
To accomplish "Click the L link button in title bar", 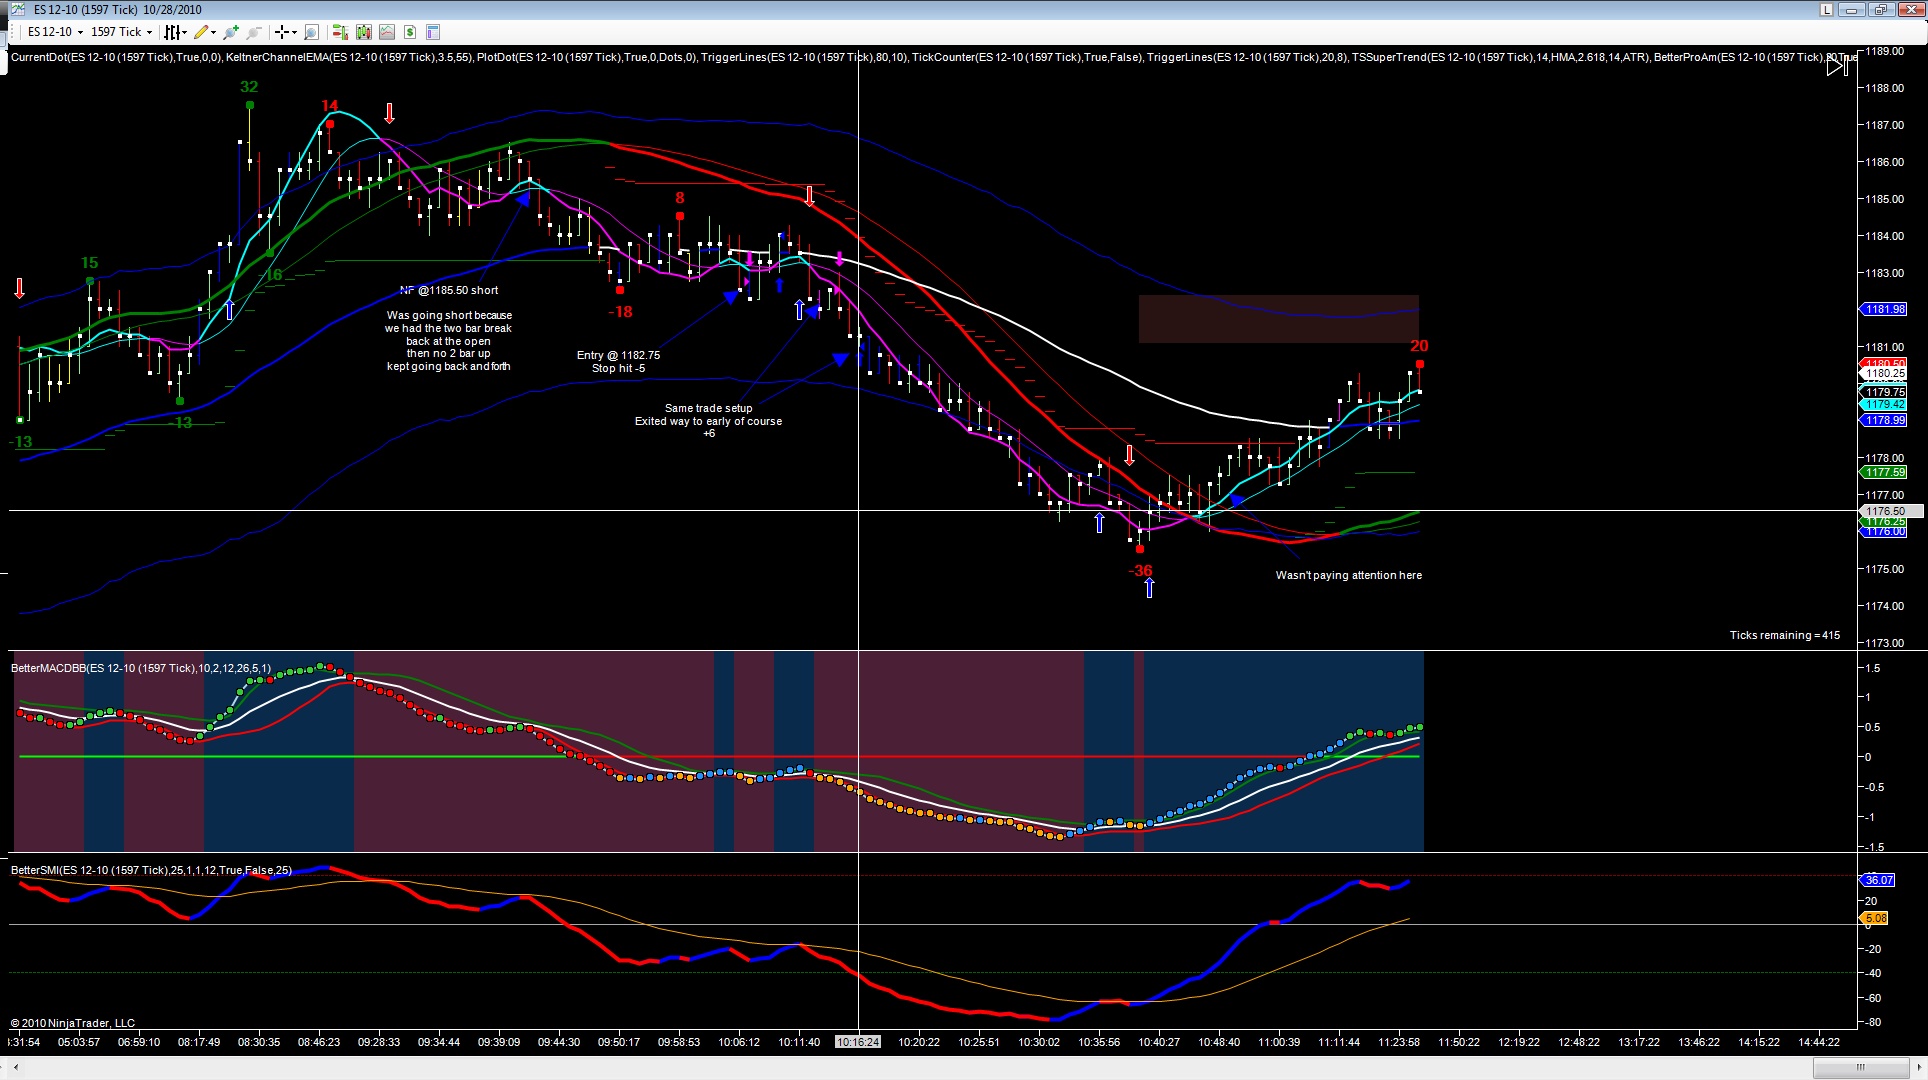I will [x=1827, y=10].
